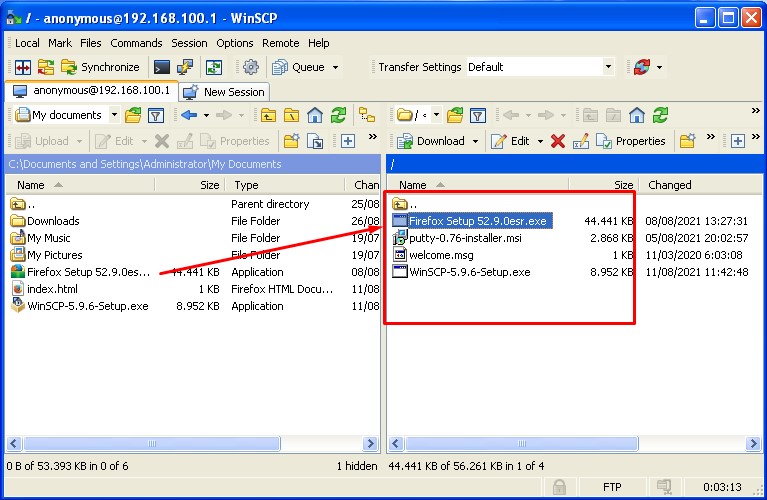Screen dimensions: 767x500
Task: Click the rename icon in remote panel
Action: coord(581,141)
